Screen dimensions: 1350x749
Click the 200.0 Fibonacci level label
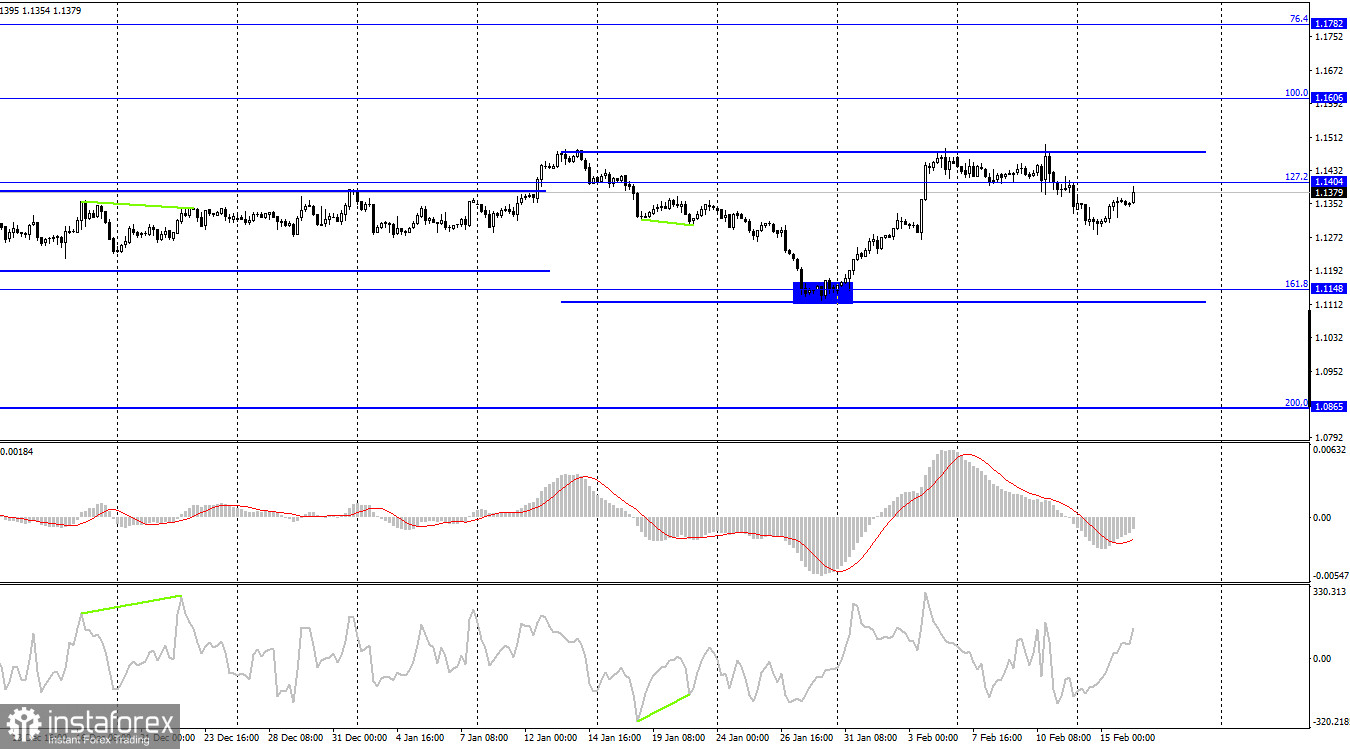tap(1296, 403)
